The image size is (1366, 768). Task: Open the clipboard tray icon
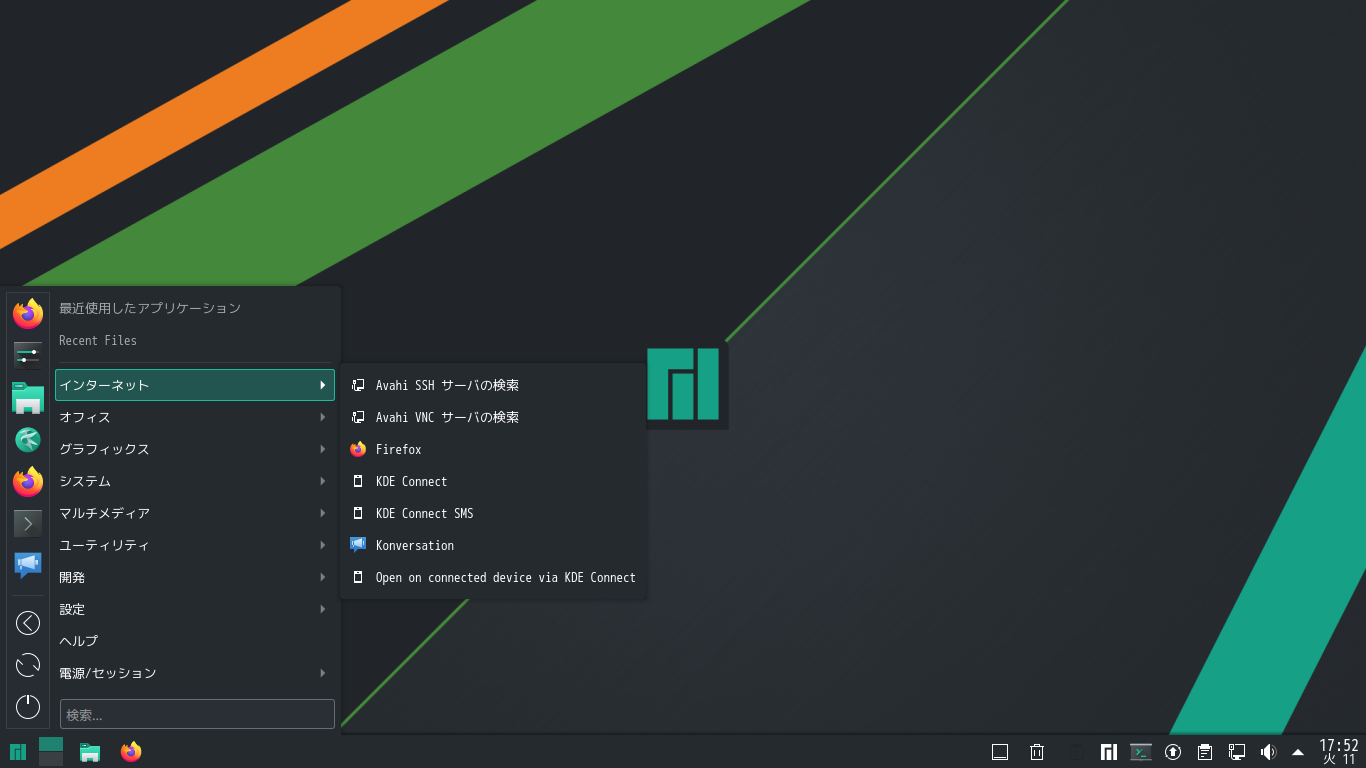point(1205,752)
